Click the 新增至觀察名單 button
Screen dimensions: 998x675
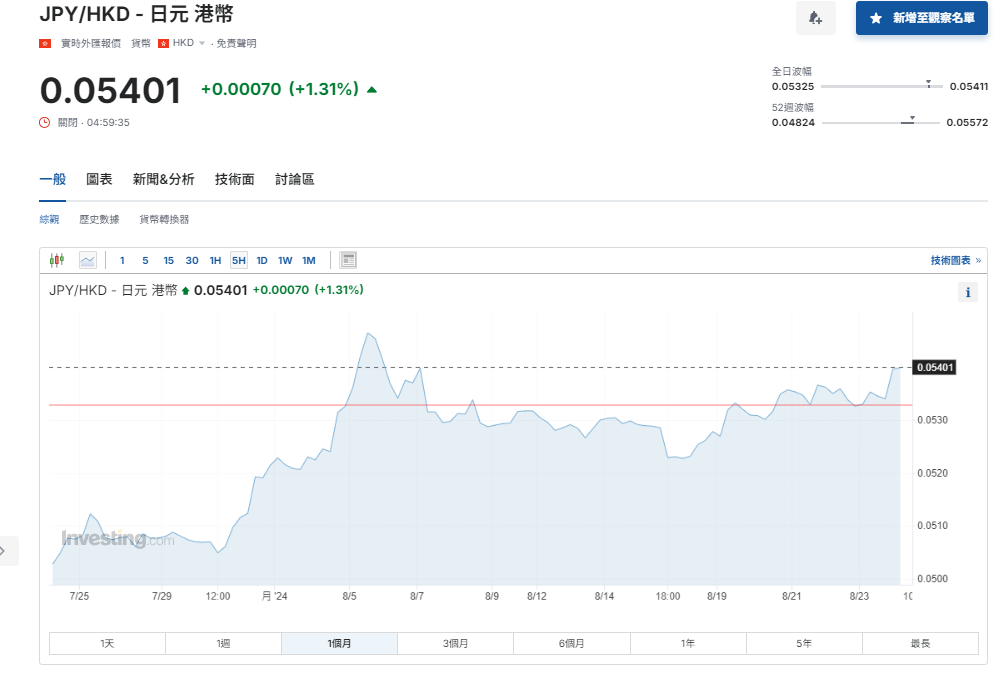(921, 18)
